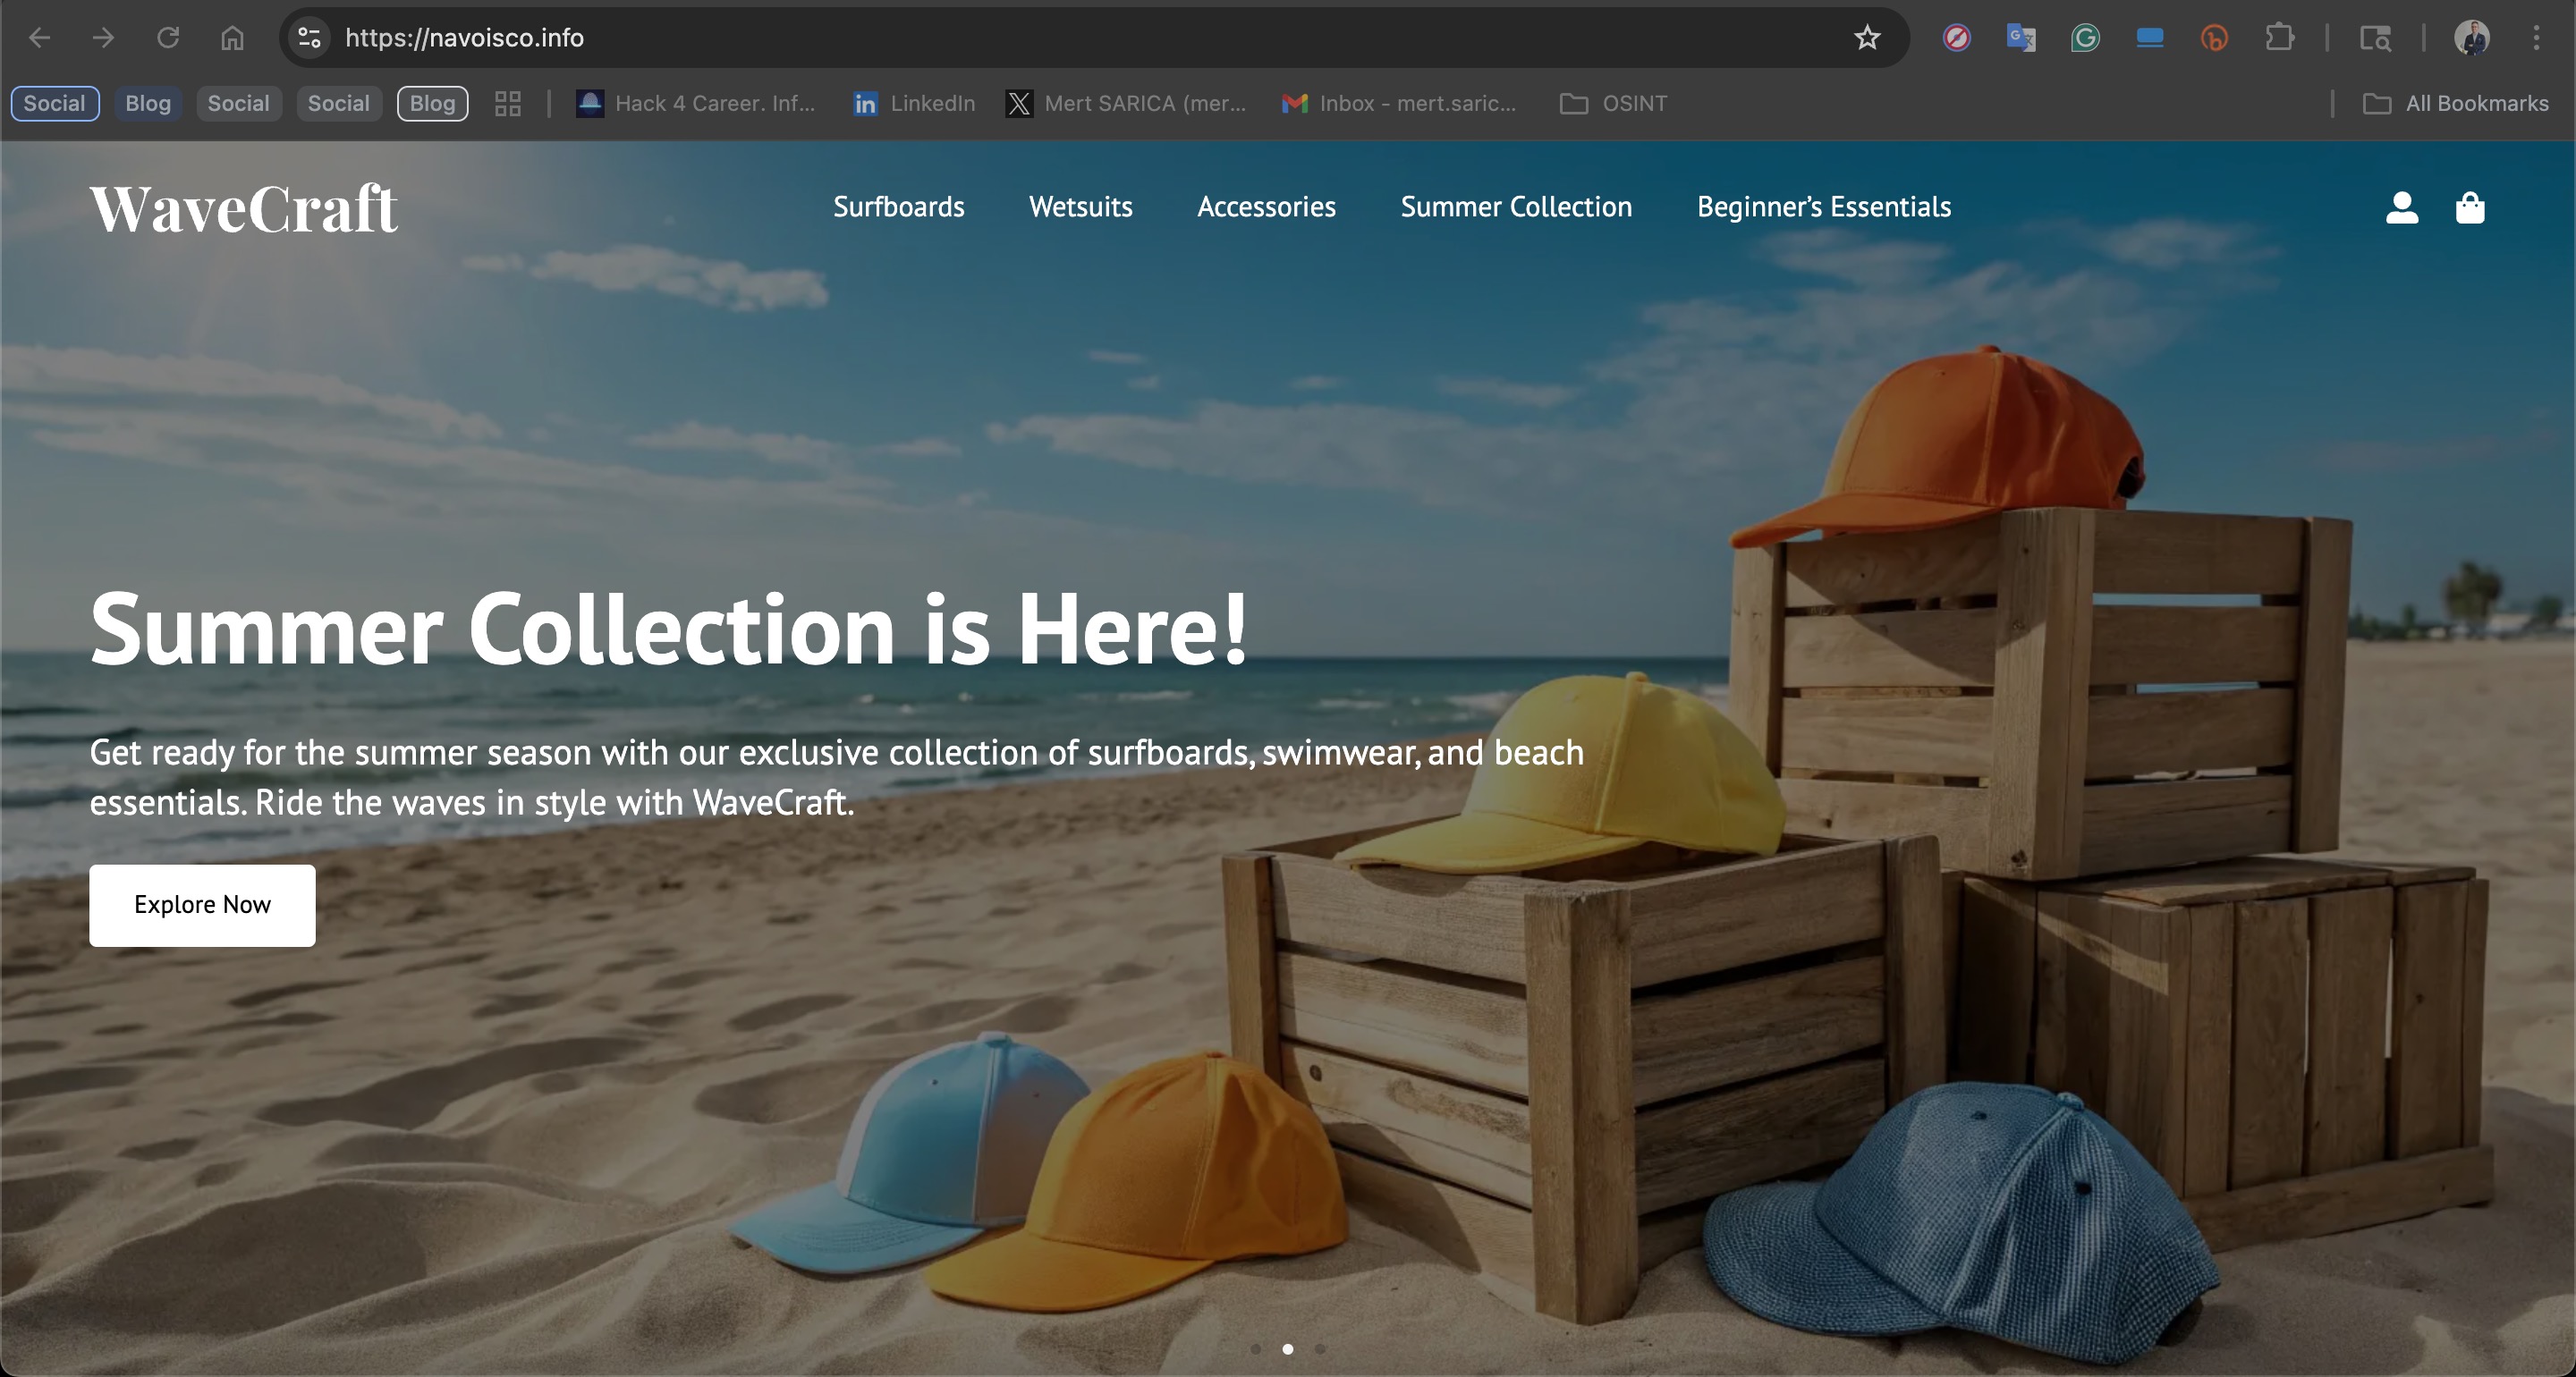The image size is (2576, 1377).
Task: Open the LinkedIn bookmark
Action: coord(914,103)
